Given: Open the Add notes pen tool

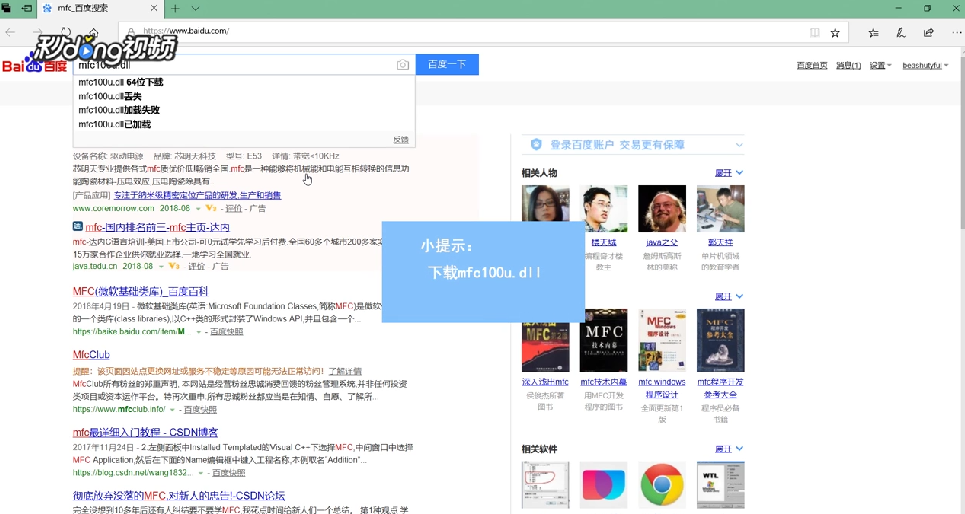Looking at the screenshot, I should coord(901,33).
